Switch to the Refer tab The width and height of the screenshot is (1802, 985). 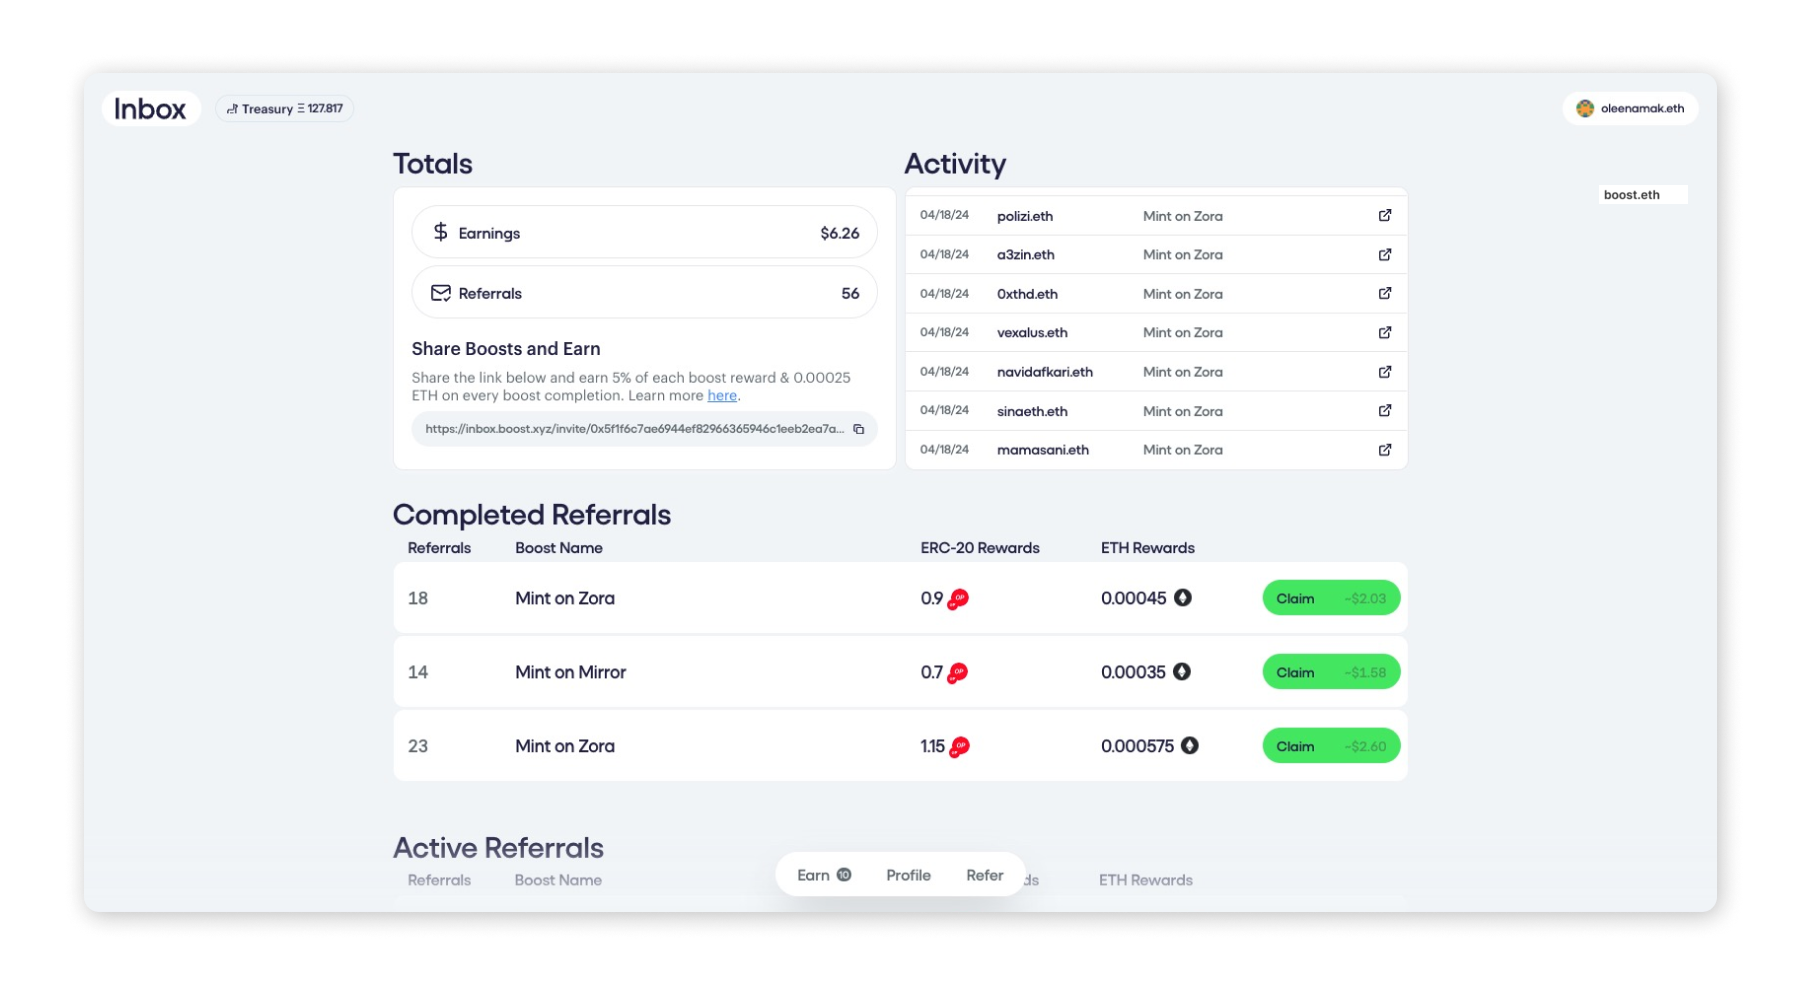984,874
